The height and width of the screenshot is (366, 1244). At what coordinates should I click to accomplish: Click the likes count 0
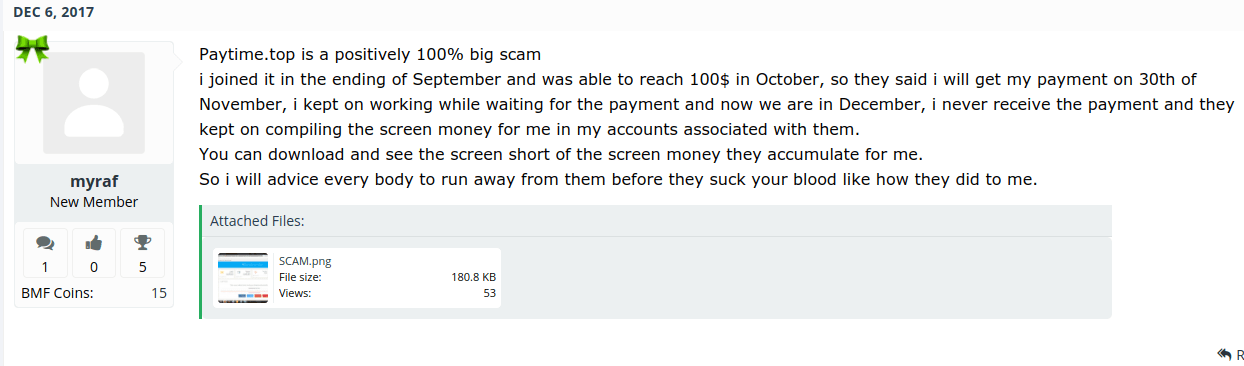[94, 267]
